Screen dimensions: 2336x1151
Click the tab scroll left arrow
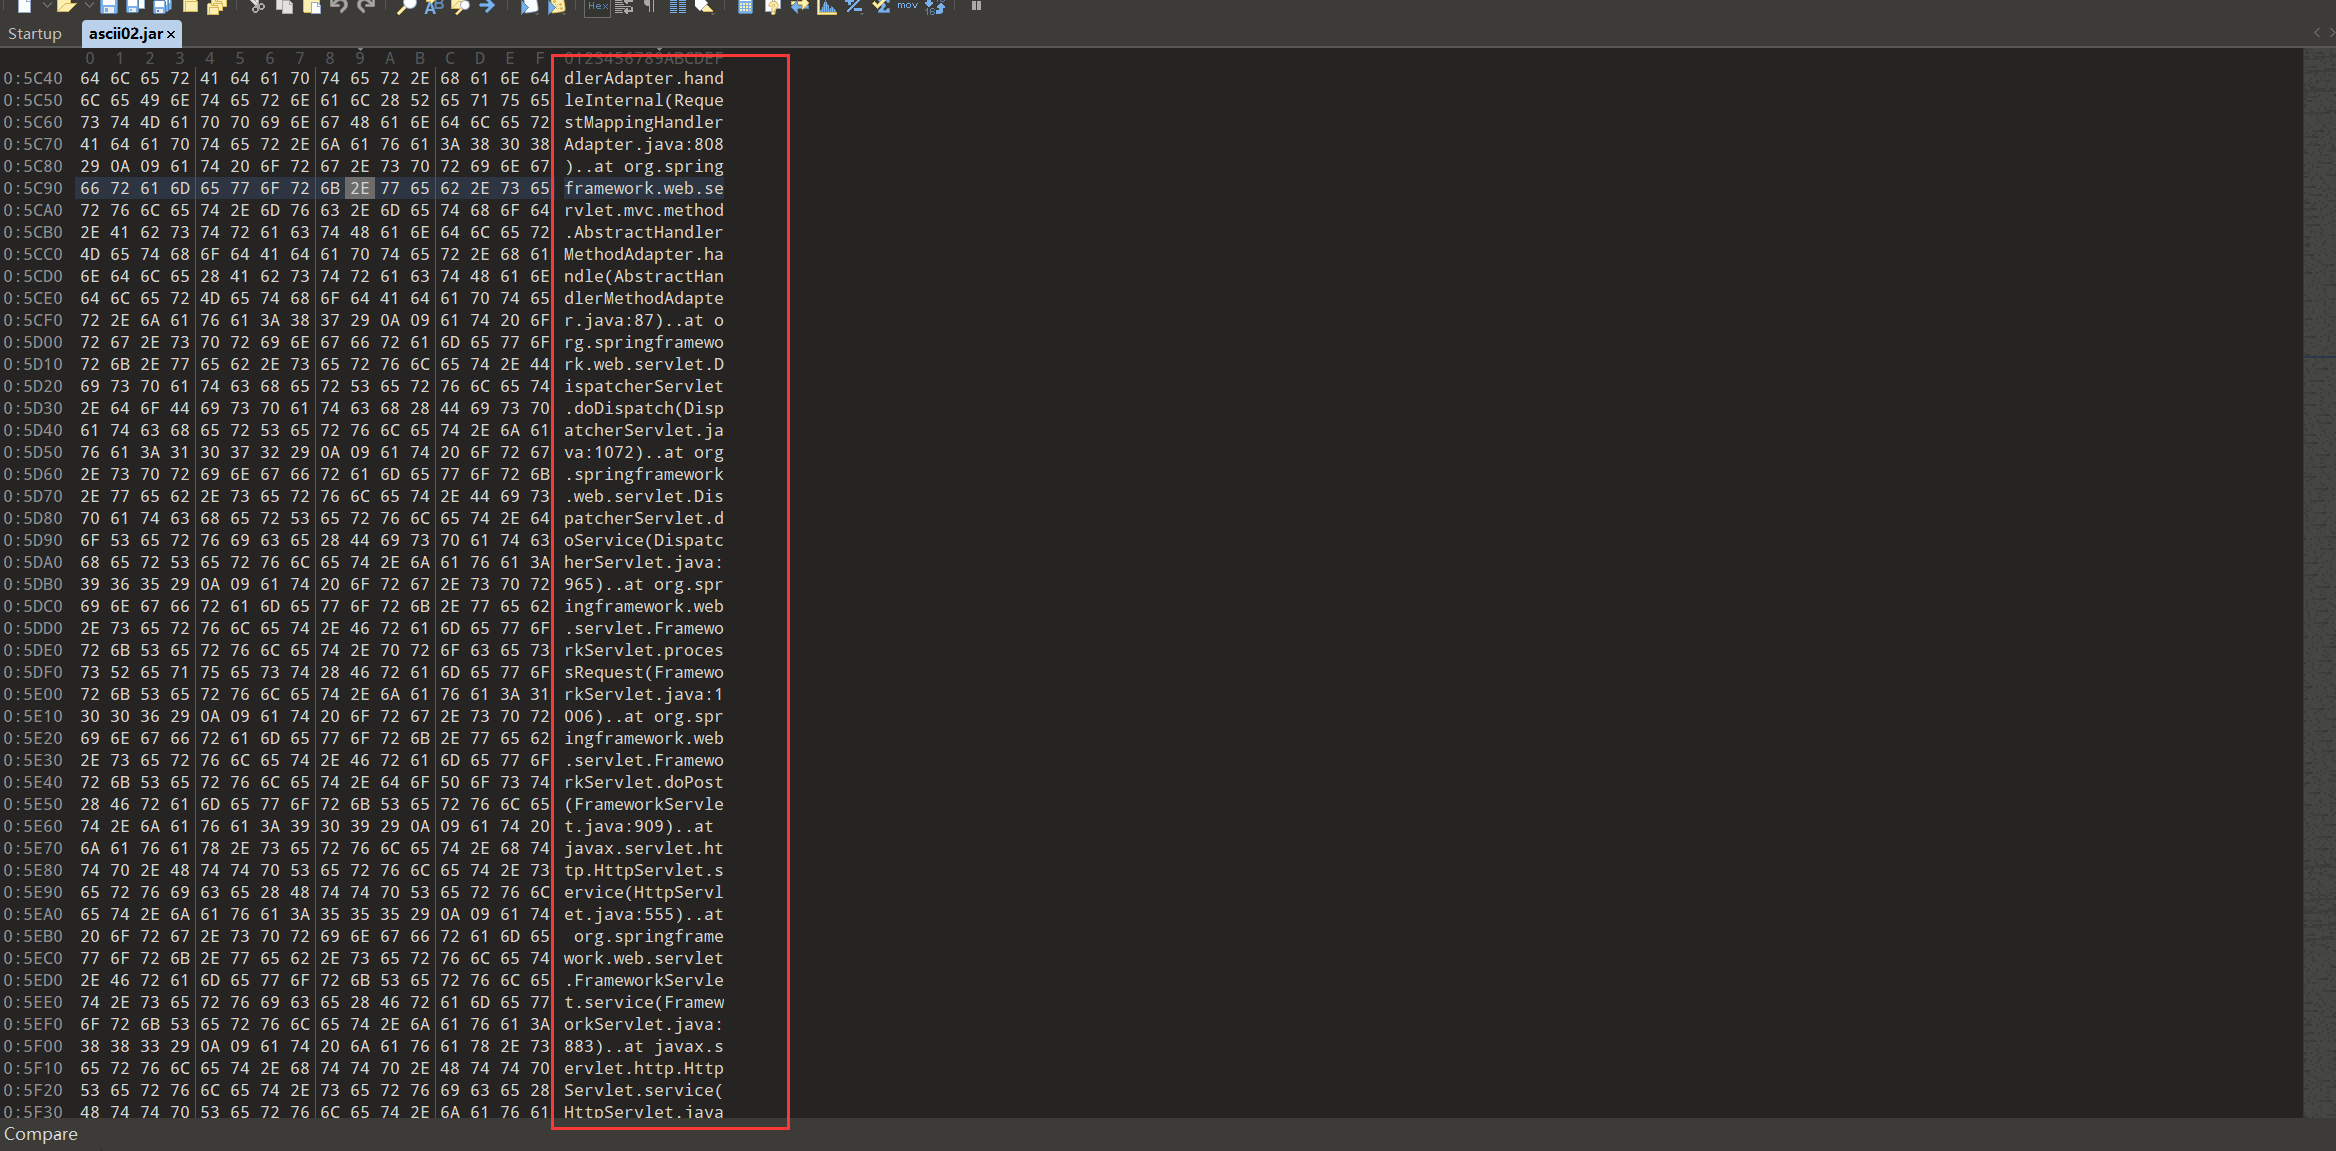coord(2316,33)
